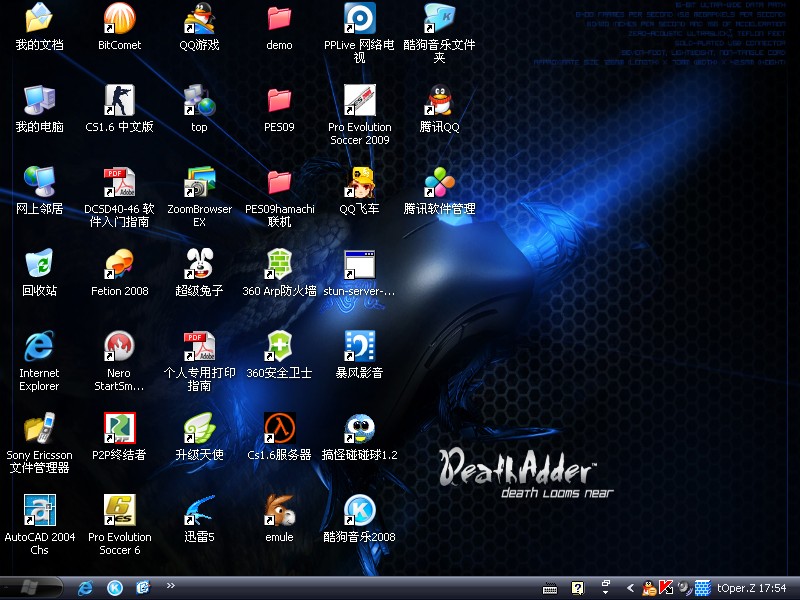The image size is (800, 600).
Task: Open Pro Evolution Soccer 6 shortcut
Action: tap(119, 511)
